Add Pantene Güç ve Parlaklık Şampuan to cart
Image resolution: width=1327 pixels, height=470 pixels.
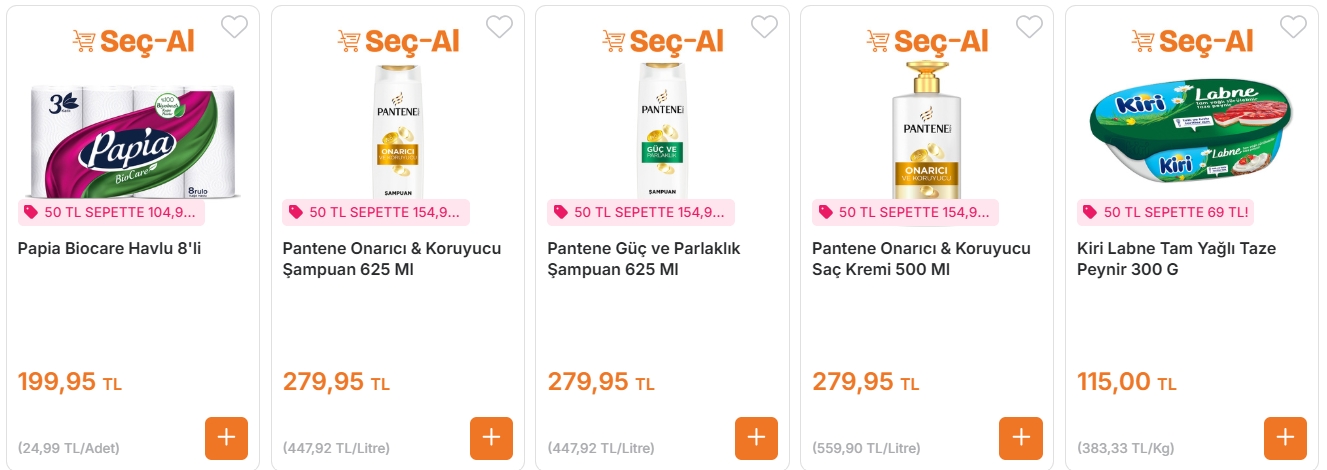pos(756,438)
